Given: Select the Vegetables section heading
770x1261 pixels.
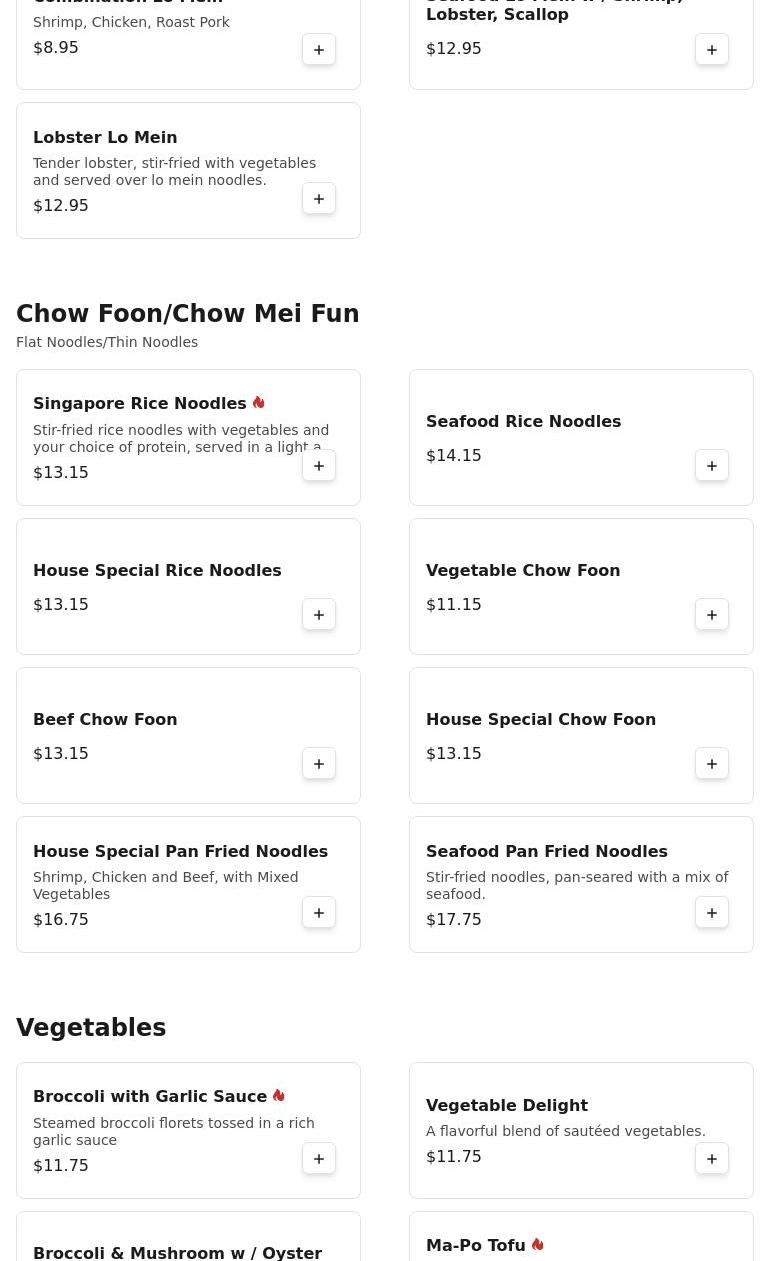Looking at the screenshot, I should (x=91, y=1028).
